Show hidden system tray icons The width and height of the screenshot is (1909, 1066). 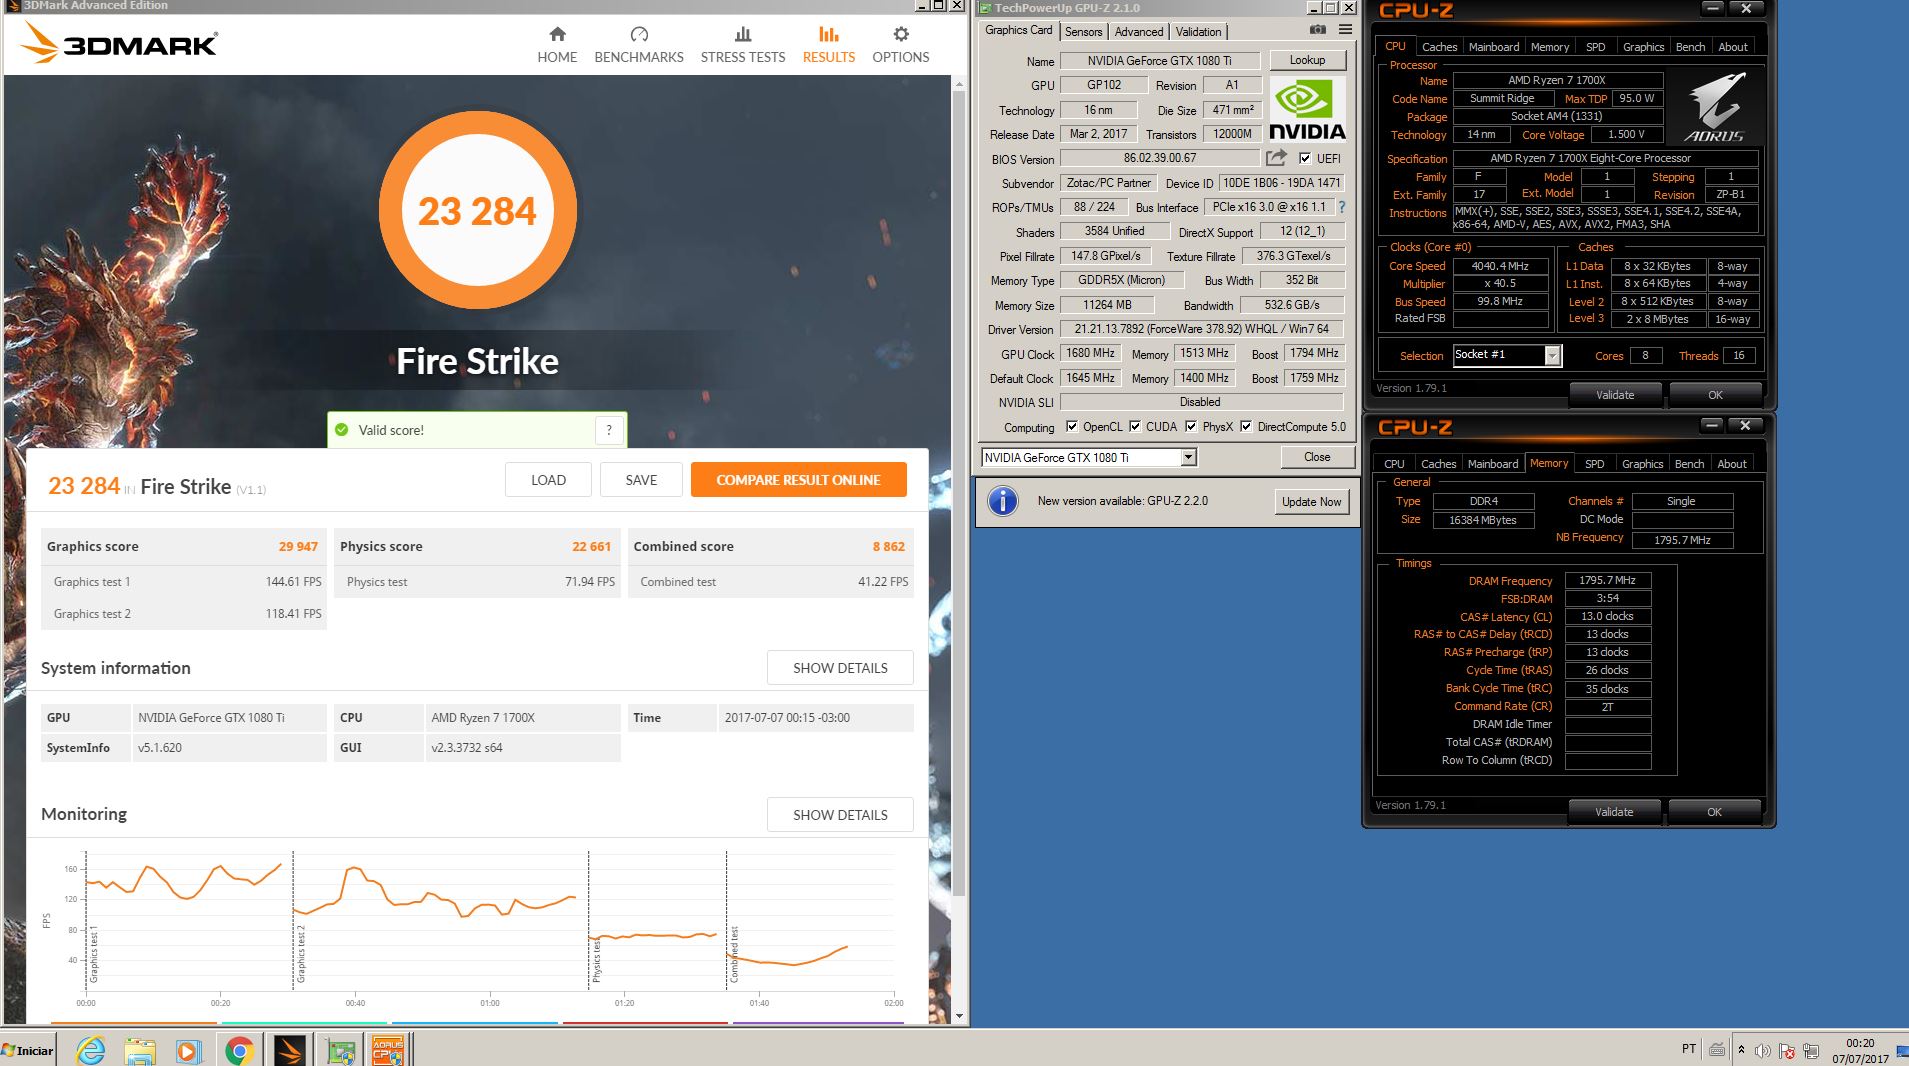1741,1050
